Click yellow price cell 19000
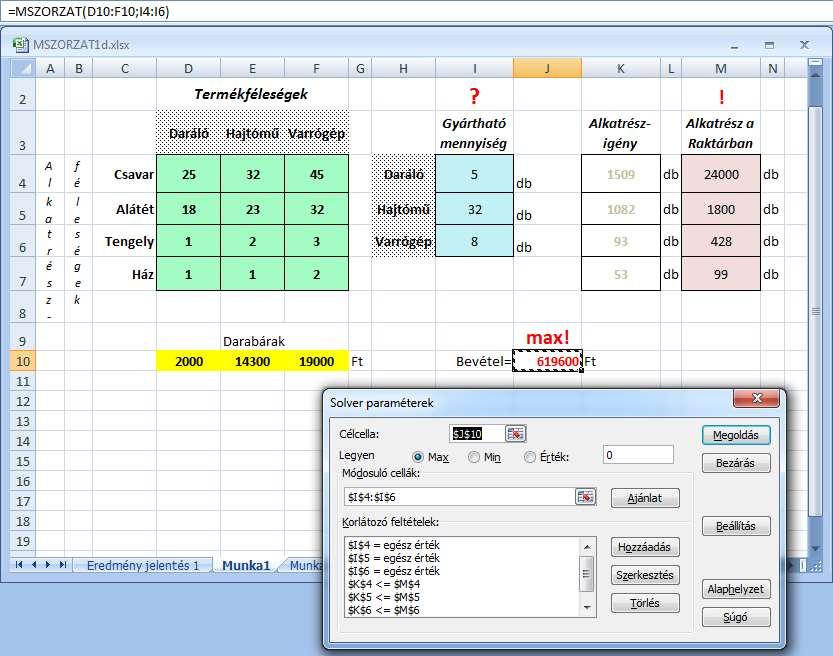The image size is (833, 656). coord(317,361)
